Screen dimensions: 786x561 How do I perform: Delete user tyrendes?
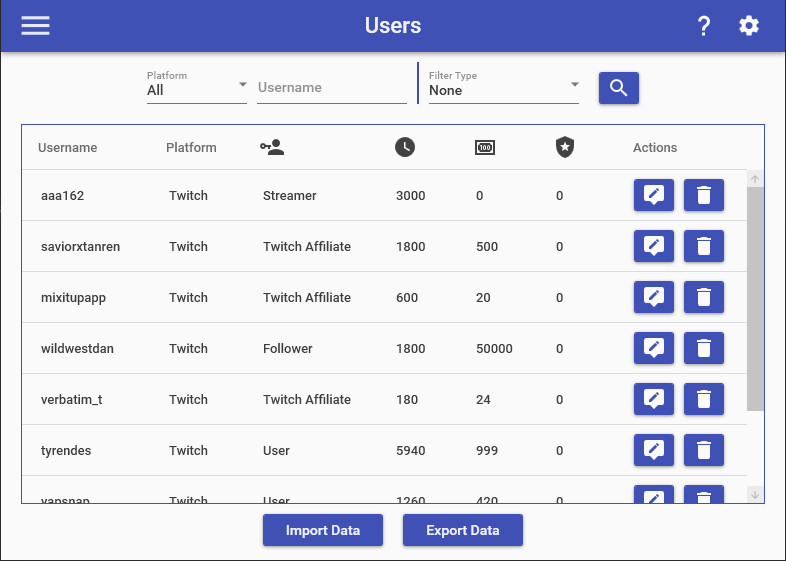click(x=703, y=451)
